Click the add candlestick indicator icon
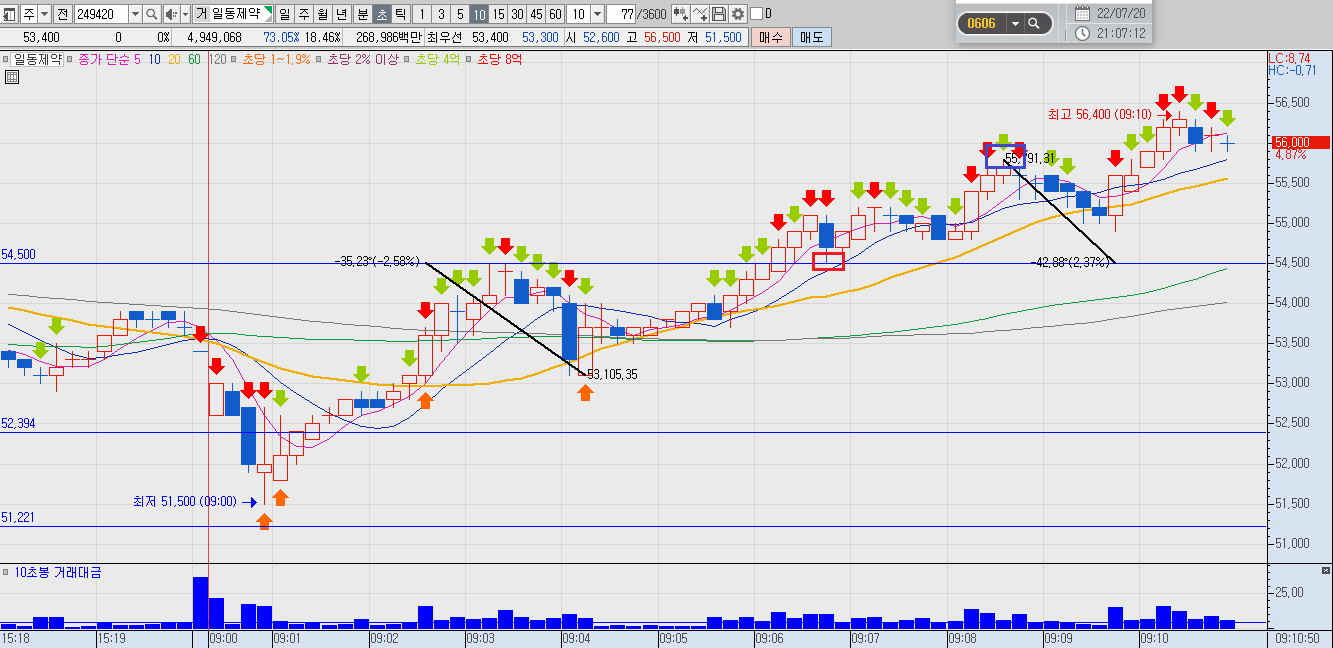The width and height of the screenshot is (1333, 648). (x=681, y=14)
